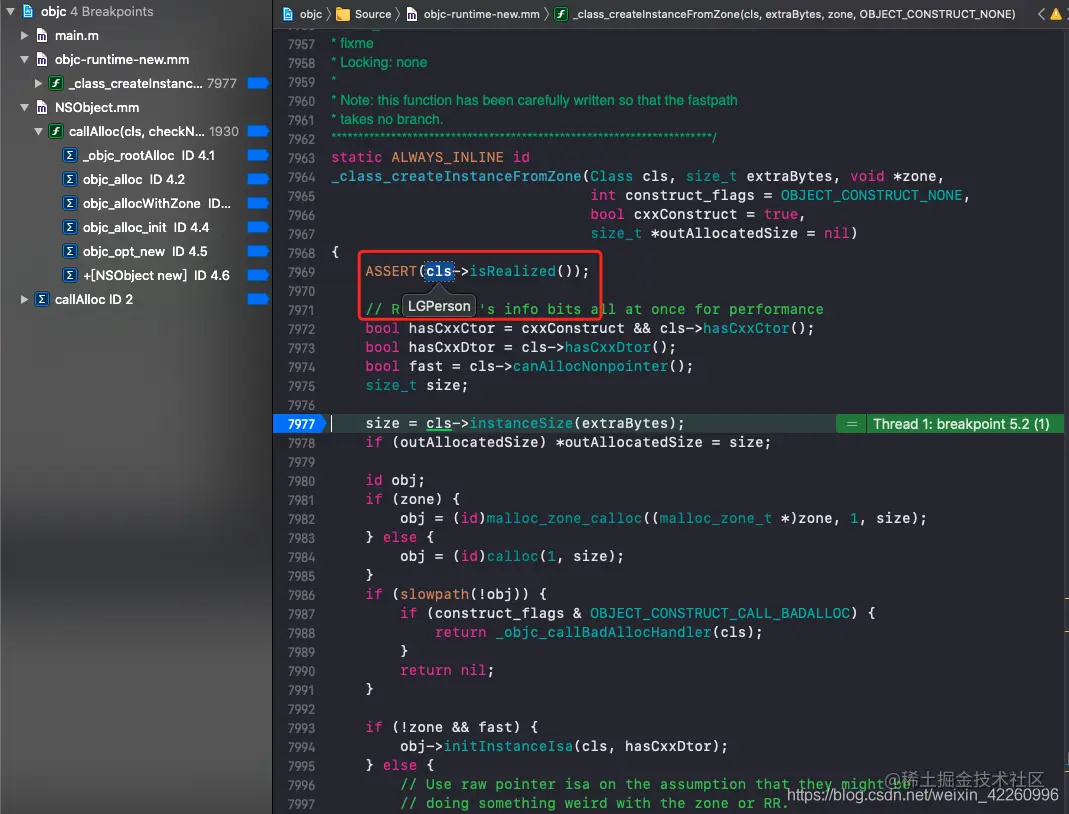Image resolution: width=1069 pixels, height=814 pixels.
Task: Click the isRealized call on line 7969
Action: pyautogui.click(x=512, y=271)
